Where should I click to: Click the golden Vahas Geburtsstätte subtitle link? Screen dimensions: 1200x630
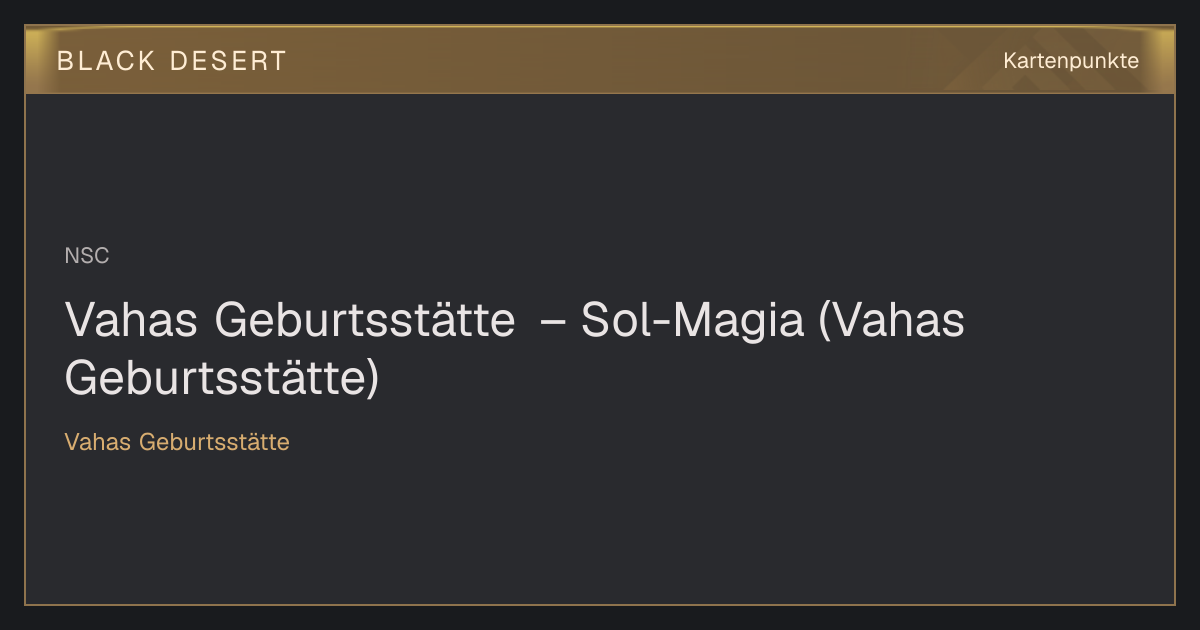pos(177,442)
